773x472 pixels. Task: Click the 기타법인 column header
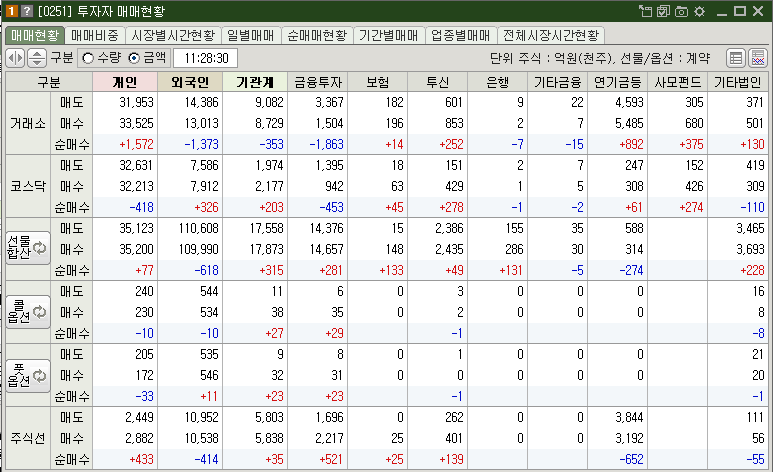738,82
